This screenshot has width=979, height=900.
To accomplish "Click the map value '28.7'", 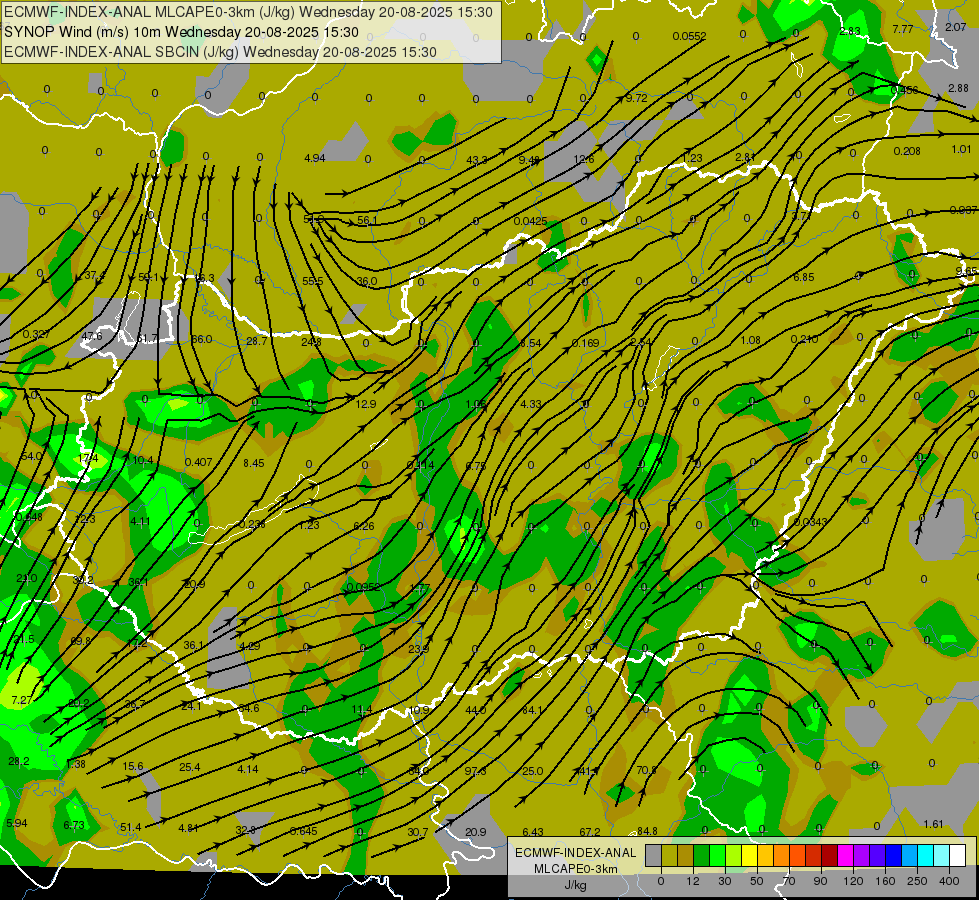I will [256, 341].
